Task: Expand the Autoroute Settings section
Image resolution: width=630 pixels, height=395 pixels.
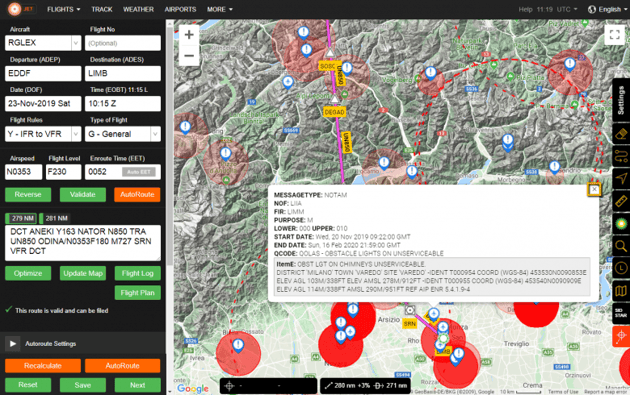Action: tap(12, 344)
